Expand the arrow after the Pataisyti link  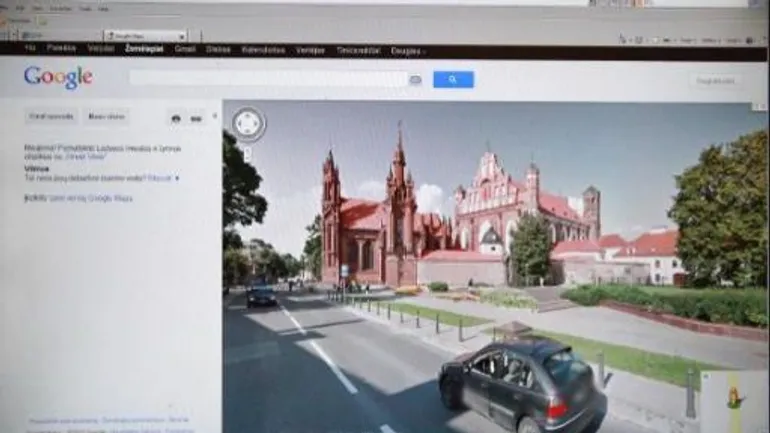click(177, 178)
